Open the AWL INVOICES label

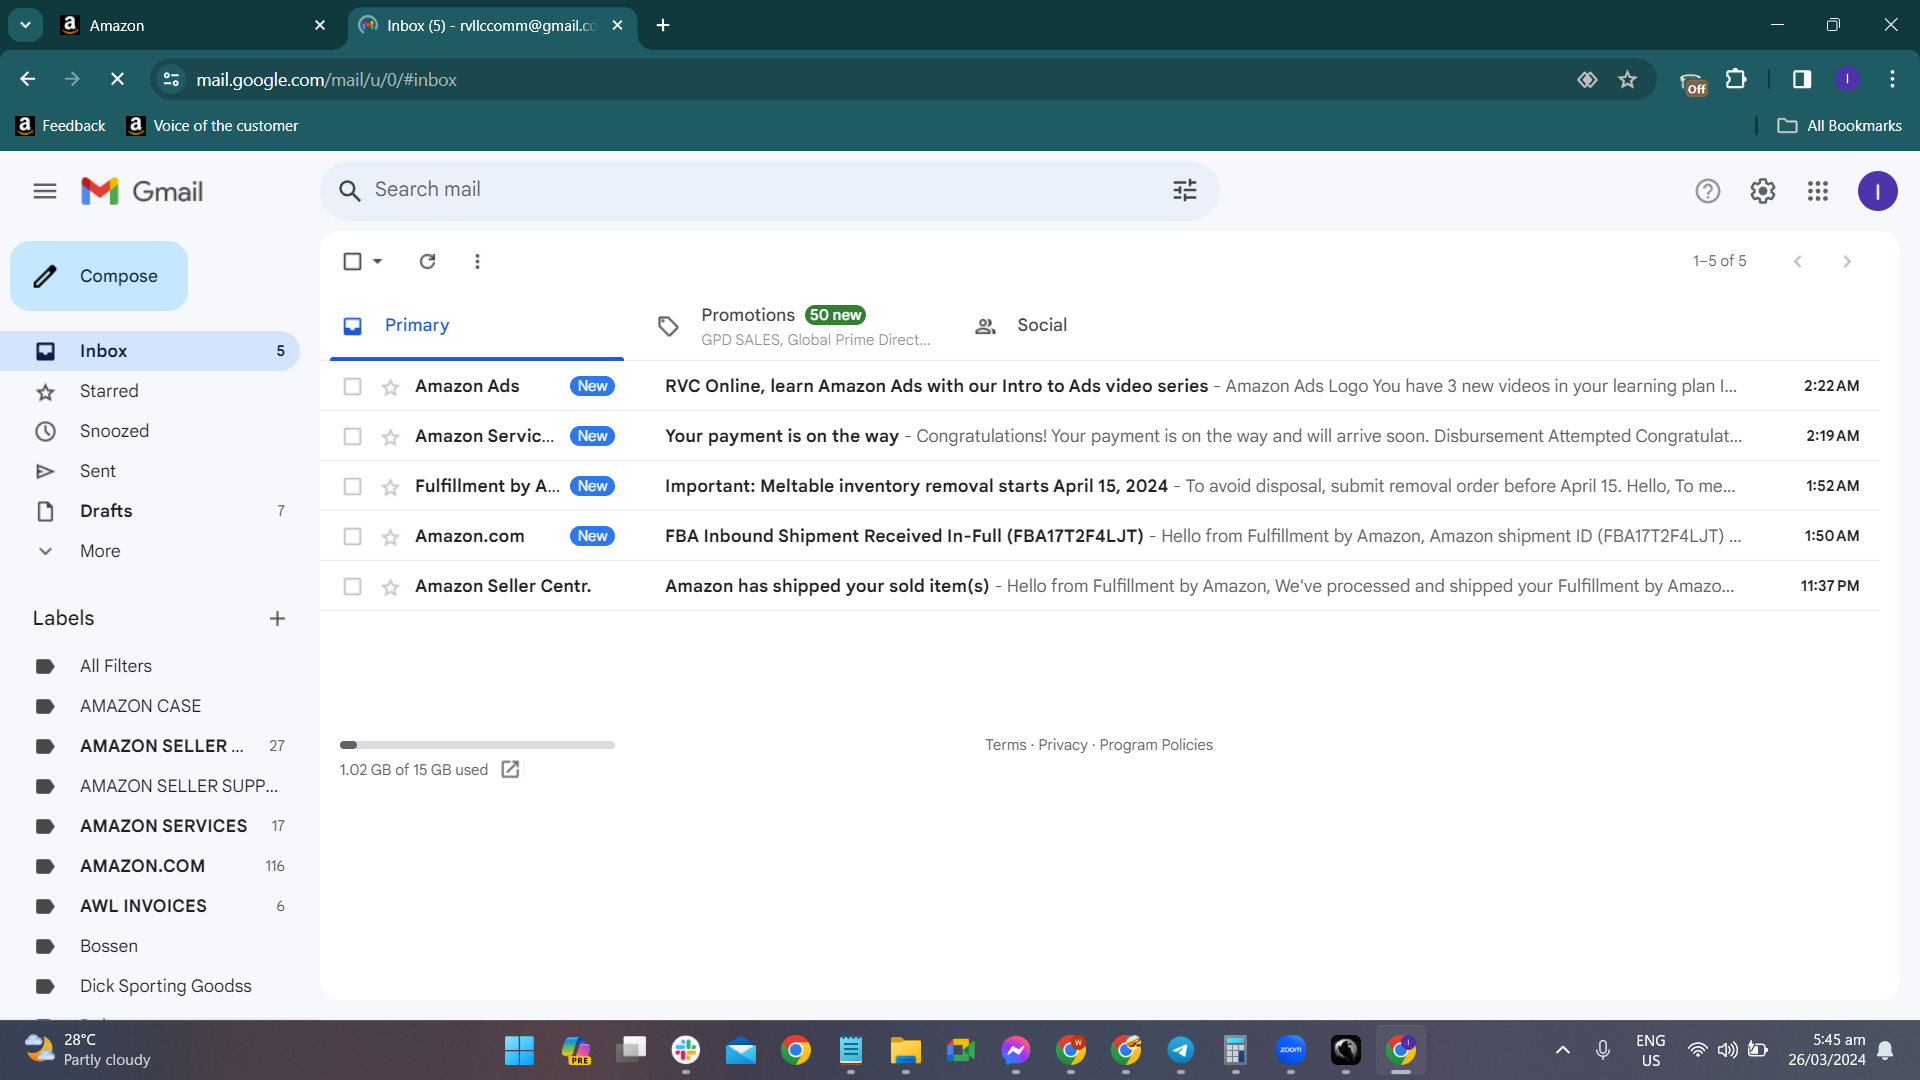pyautogui.click(x=143, y=906)
